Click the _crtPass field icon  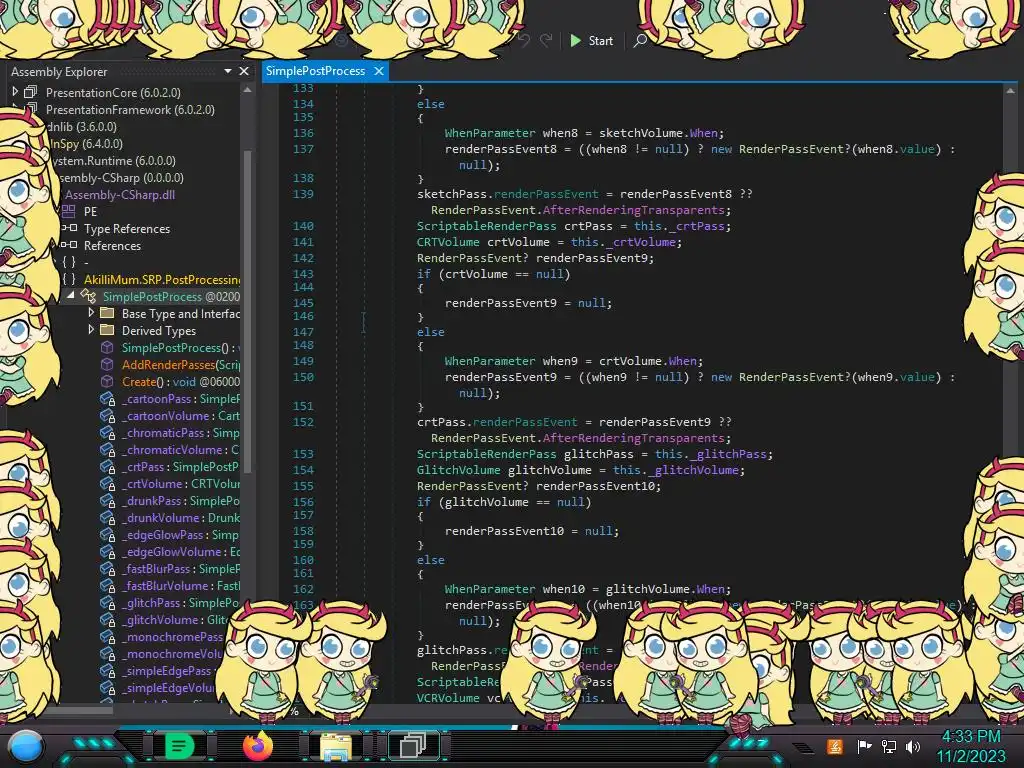107,466
